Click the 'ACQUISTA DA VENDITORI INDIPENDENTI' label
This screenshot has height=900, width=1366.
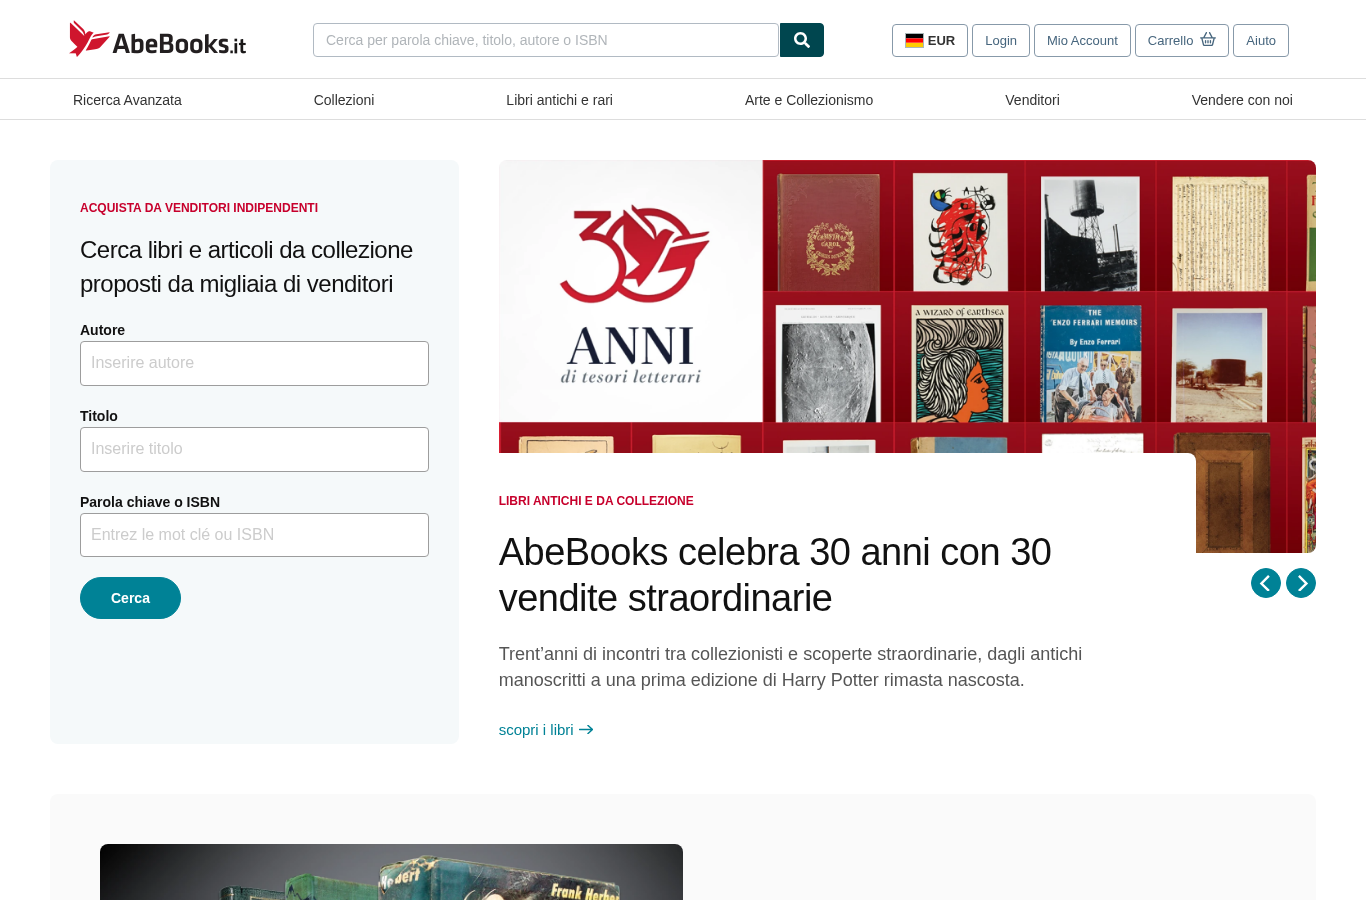click(x=199, y=208)
